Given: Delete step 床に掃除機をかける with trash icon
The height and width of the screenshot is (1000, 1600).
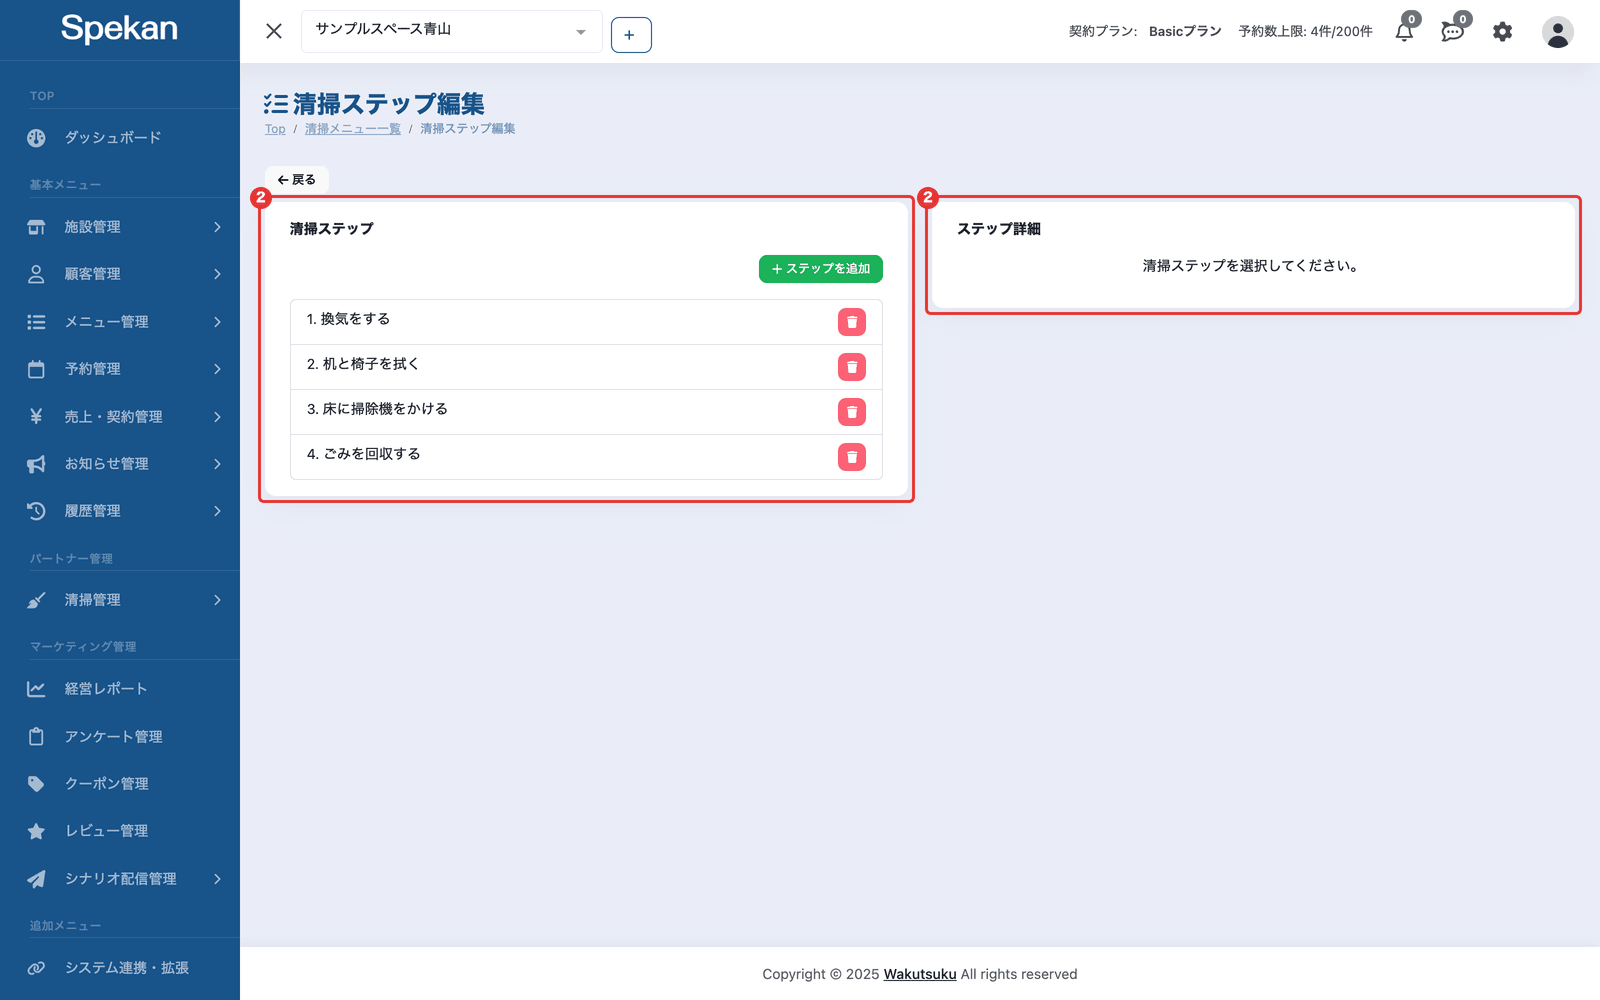Looking at the screenshot, I should pyautogui.click(x=852, y=412).
